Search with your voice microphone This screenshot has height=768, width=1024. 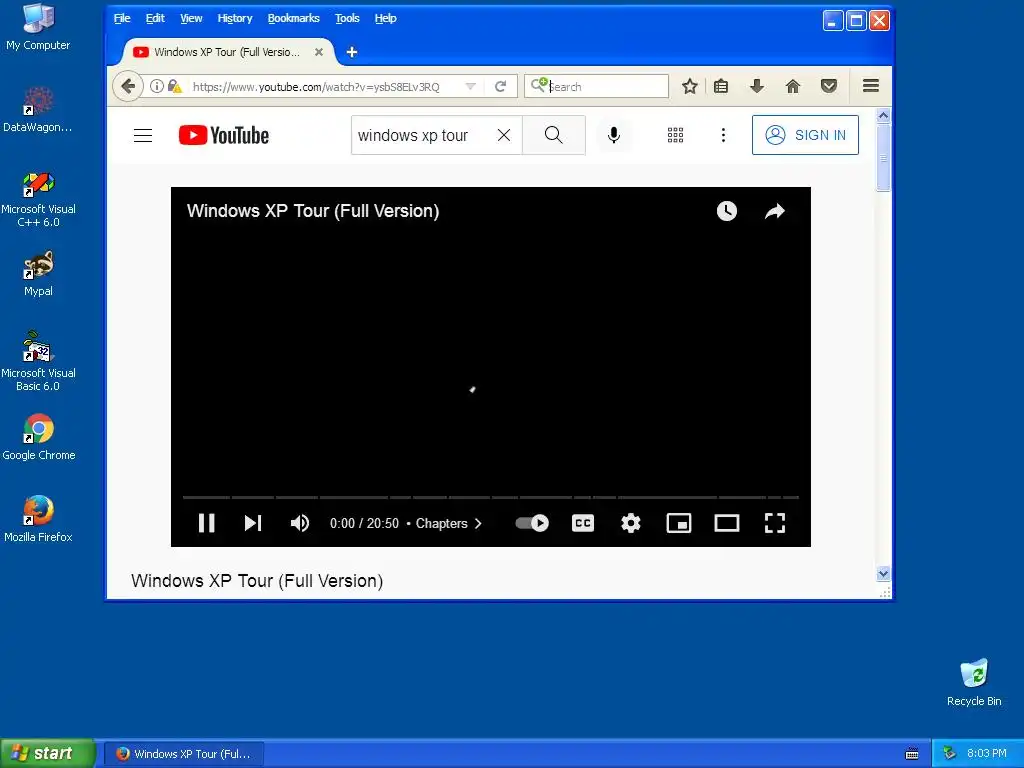click(614, 135)
